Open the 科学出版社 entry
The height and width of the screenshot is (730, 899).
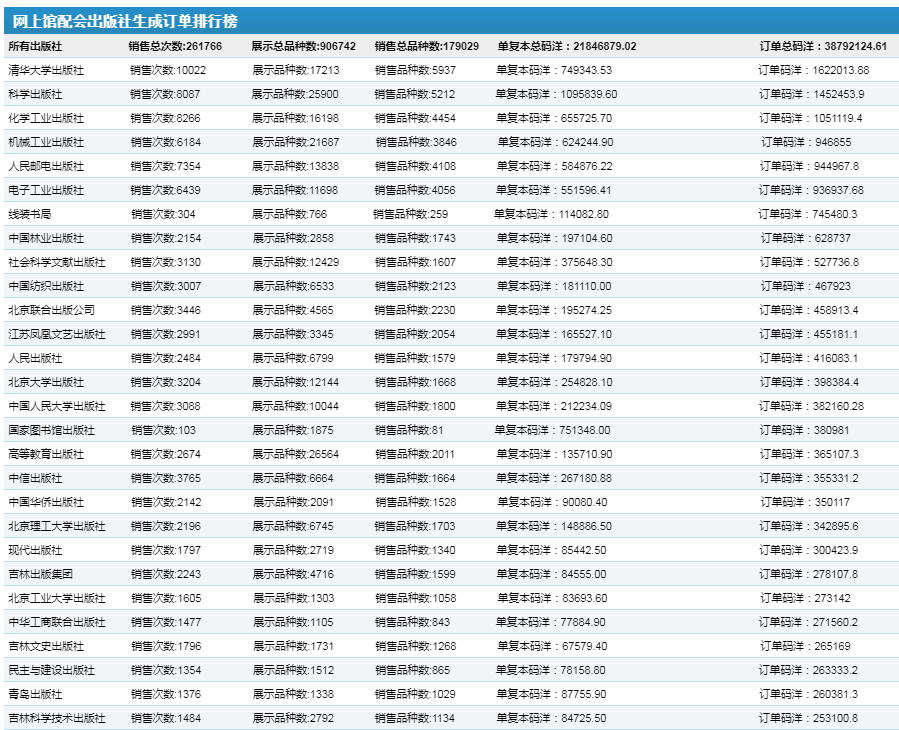click(x=35, y=94)
